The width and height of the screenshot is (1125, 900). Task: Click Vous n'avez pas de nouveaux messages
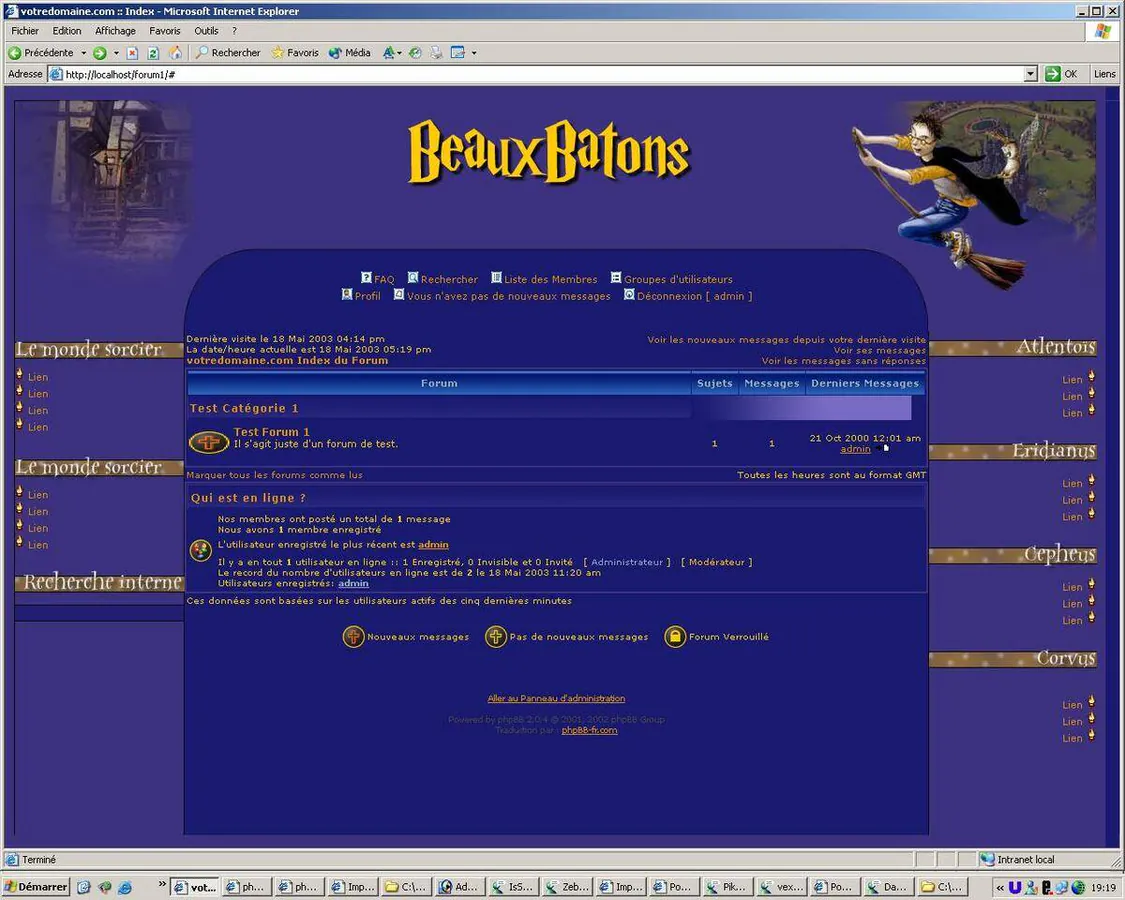coord(509,296)
